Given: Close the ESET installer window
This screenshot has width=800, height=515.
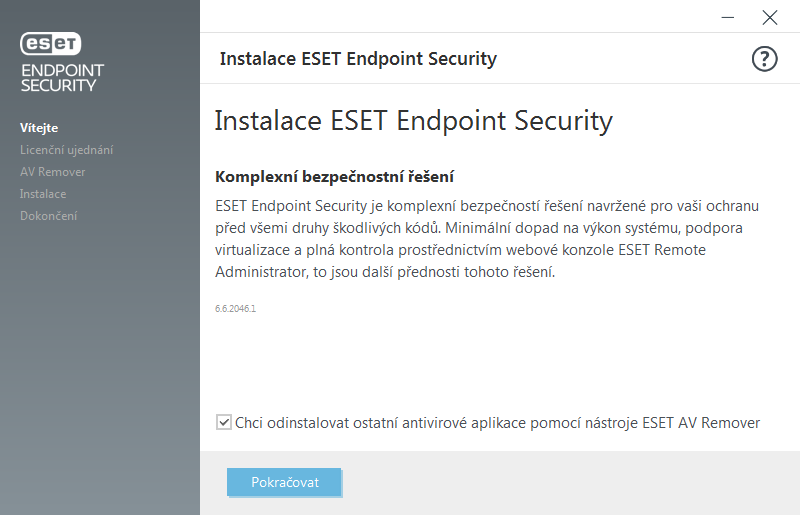Looking at the screenshot, I should (x=769, y=17).
